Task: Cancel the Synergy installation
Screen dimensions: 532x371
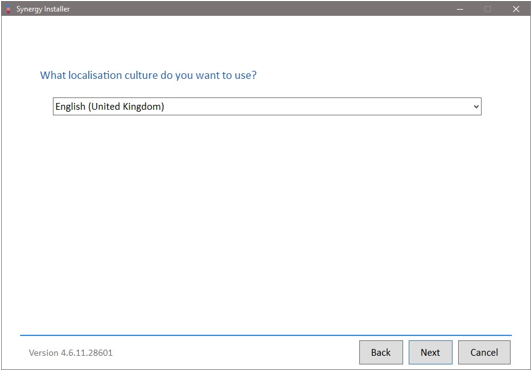Action: click(x=484, y=352)
